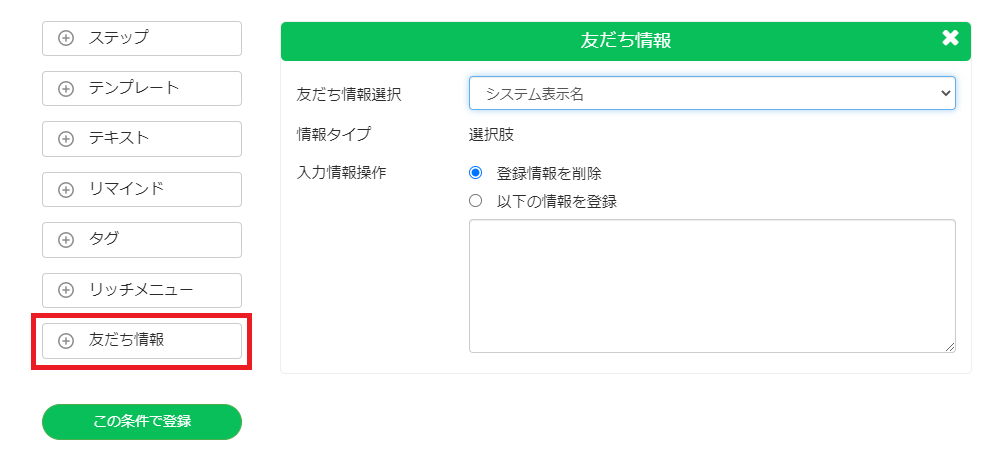The image size is (1005, 463).
Task: Click the plus icon beside リッチメニュー
Action: [66, 290]
